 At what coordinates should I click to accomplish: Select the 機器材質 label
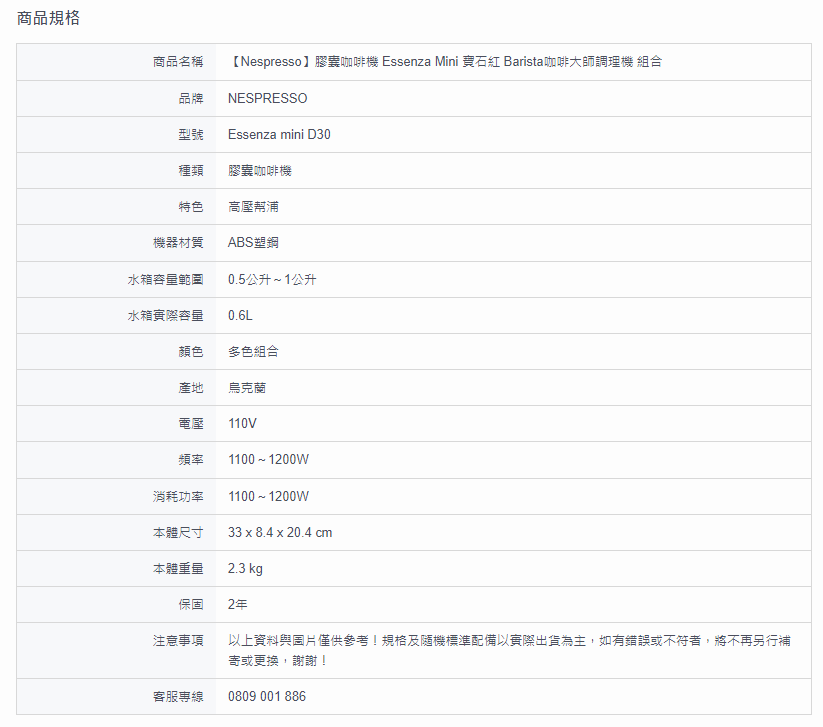178,243
